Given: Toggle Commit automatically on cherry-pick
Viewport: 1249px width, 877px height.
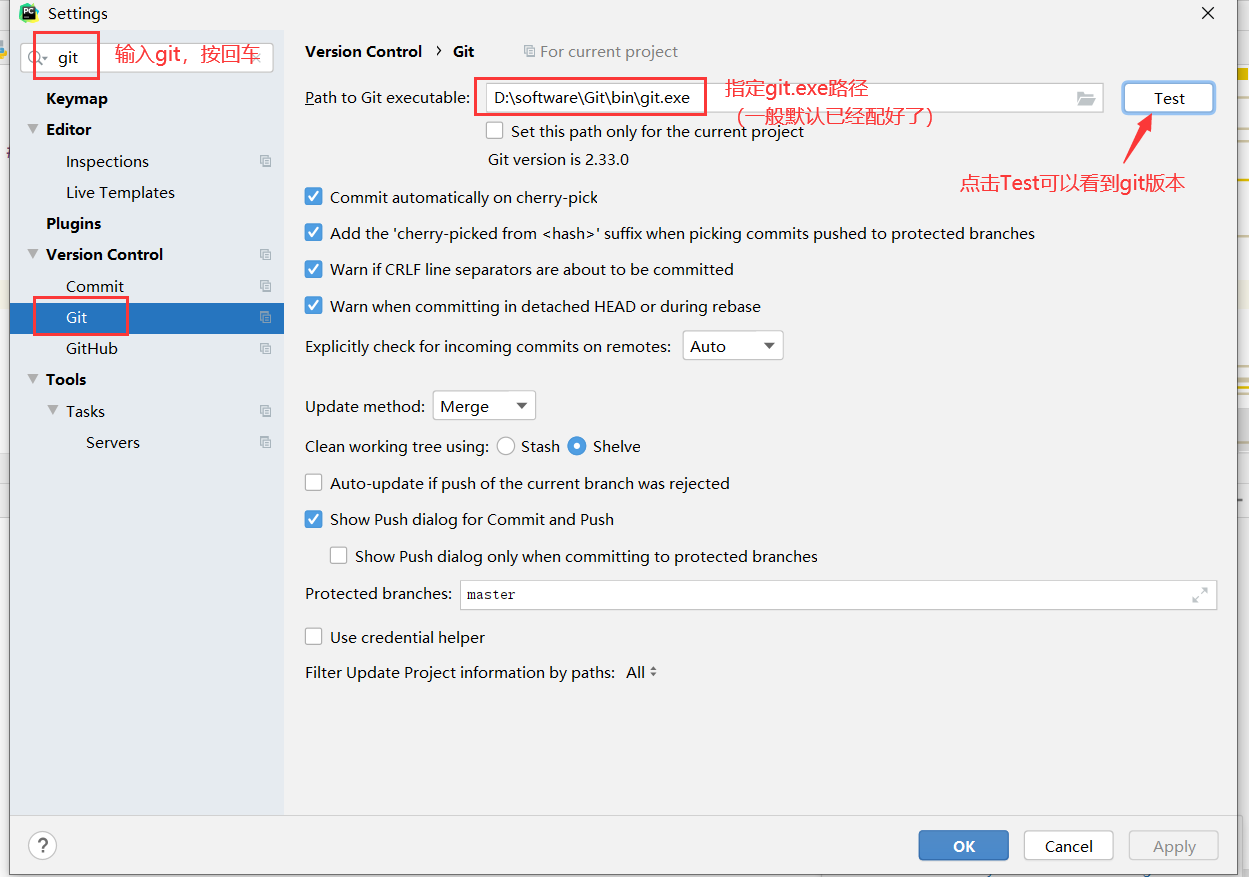Looking at the screenshot, I should click(x=314, y=197).
